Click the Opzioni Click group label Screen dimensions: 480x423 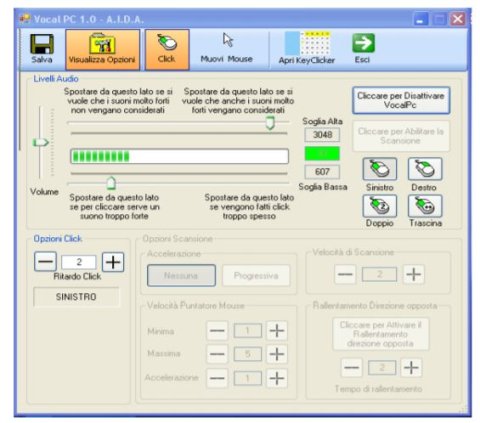click(x=58, y=239)
